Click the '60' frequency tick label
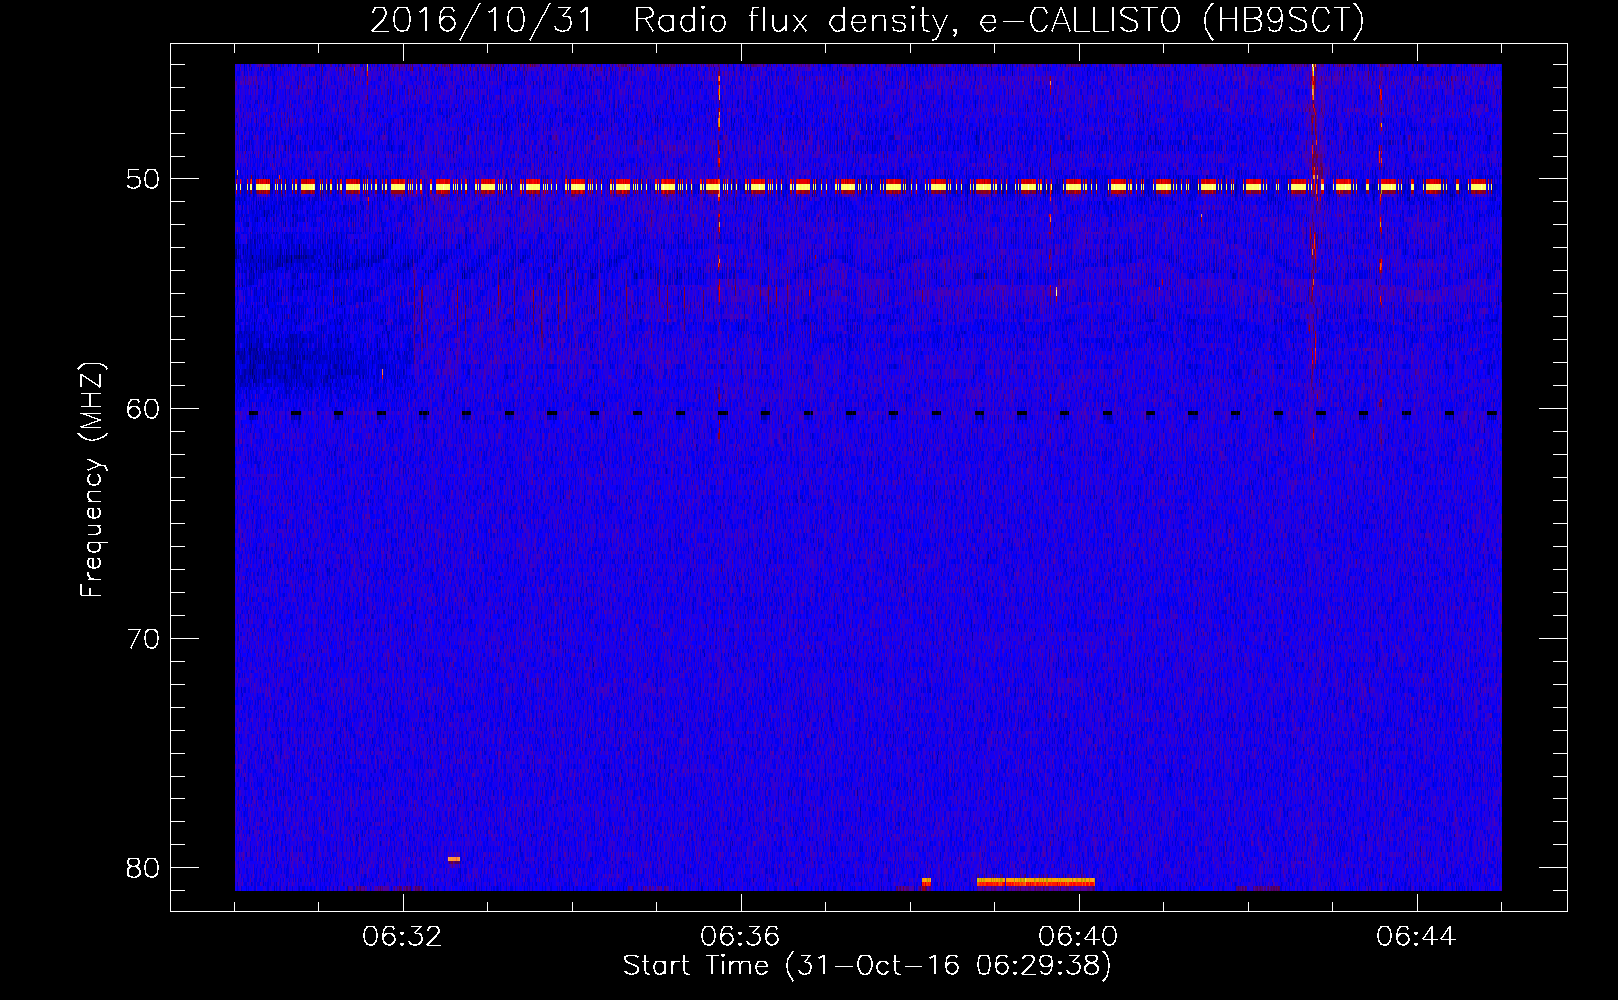The height and width of the screenshot is (1000, 1618). [142, 409]
